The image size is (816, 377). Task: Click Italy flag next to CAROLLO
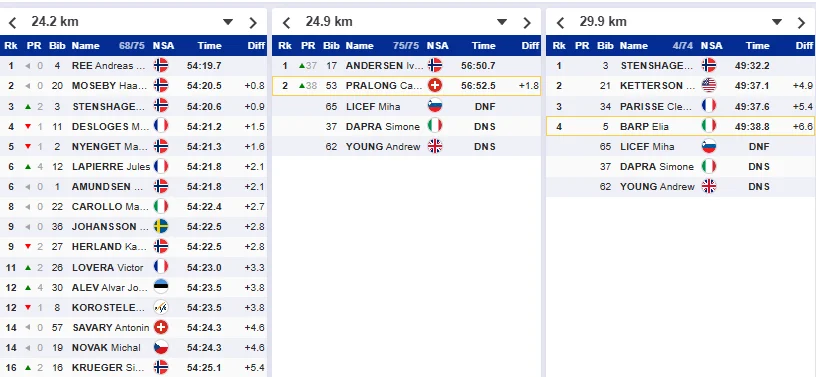pos(161,206)
